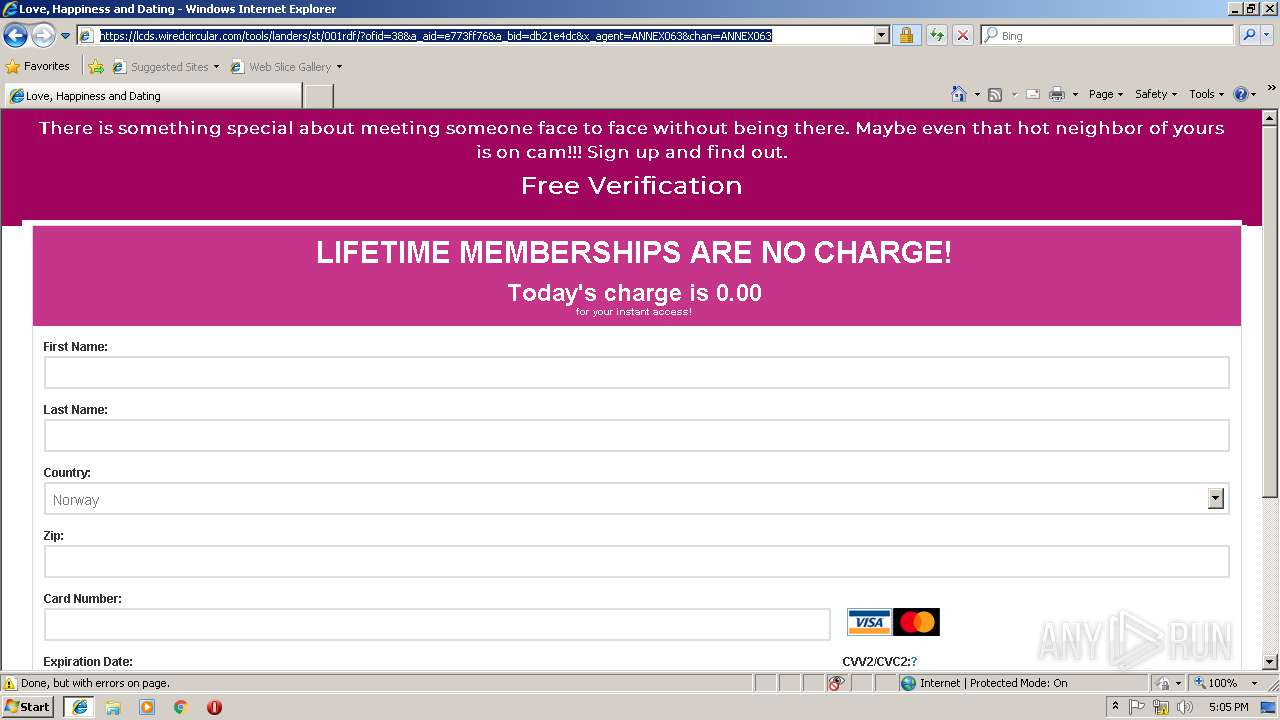The height and width of the screenshot is (720, 1280).
Task: Show more command bar items chevron
Action: tap(1271, 89)
